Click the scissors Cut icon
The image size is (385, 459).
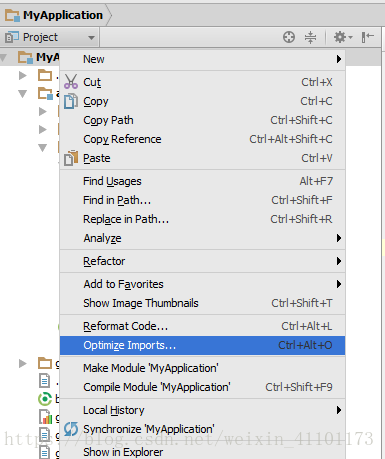point(71,82)
